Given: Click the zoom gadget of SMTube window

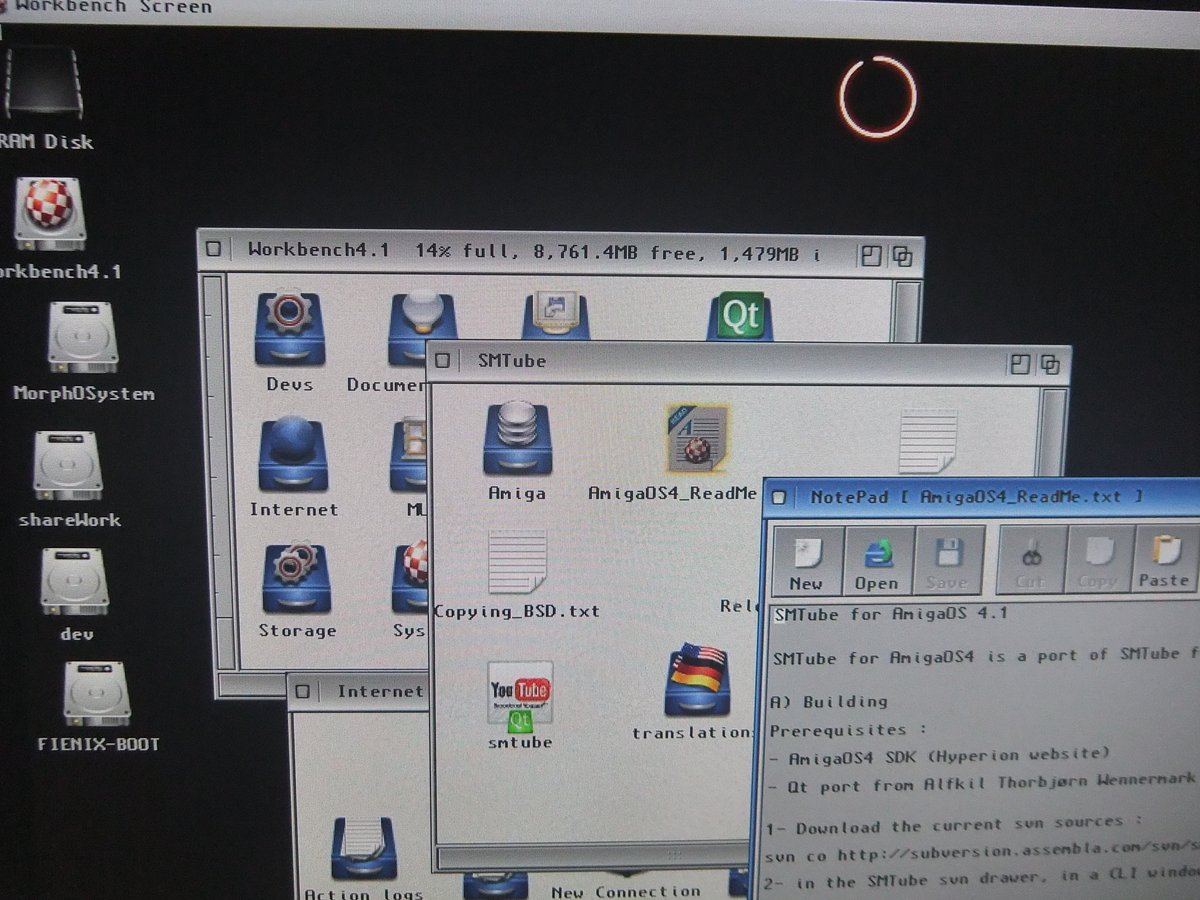Looking at the screenshot, I should pos(1020,363).
